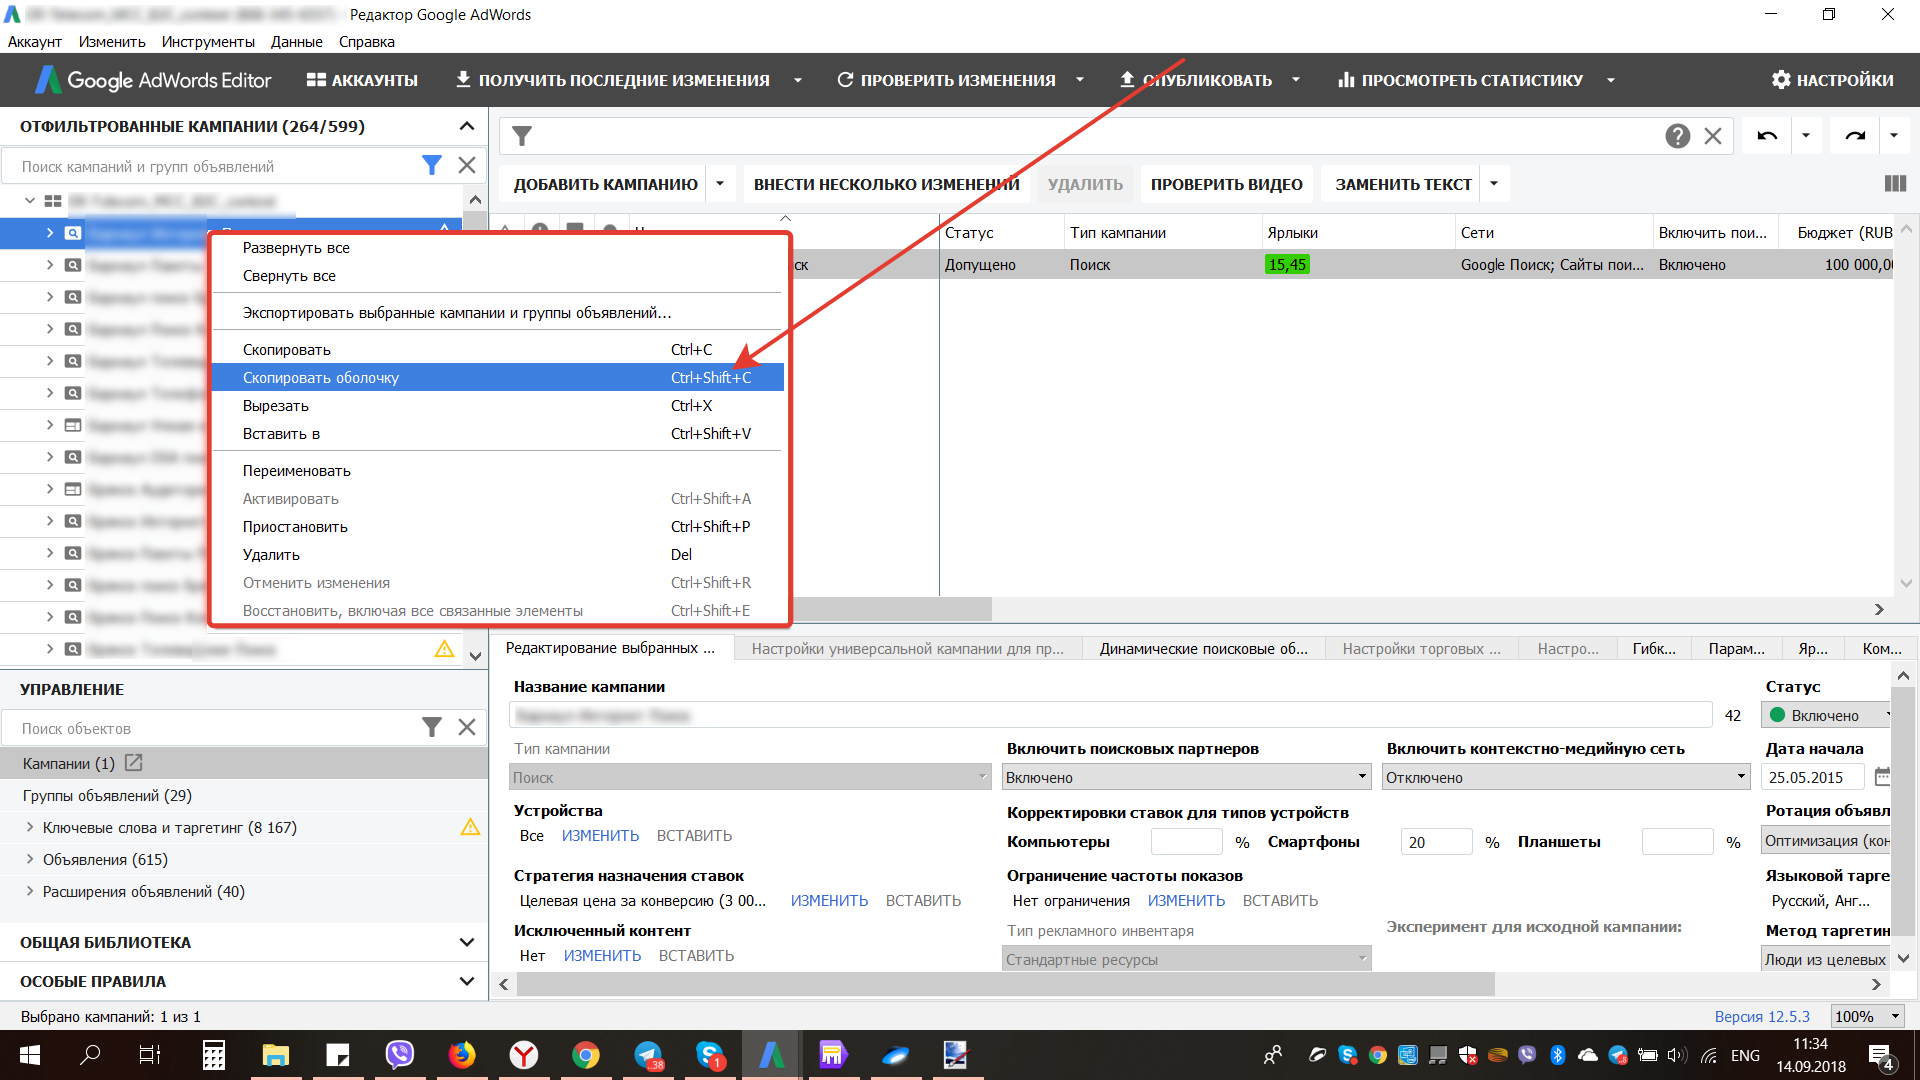Click Get latest changes download icon
This screenshot has height=1080, width=1920.
(463, 79)
